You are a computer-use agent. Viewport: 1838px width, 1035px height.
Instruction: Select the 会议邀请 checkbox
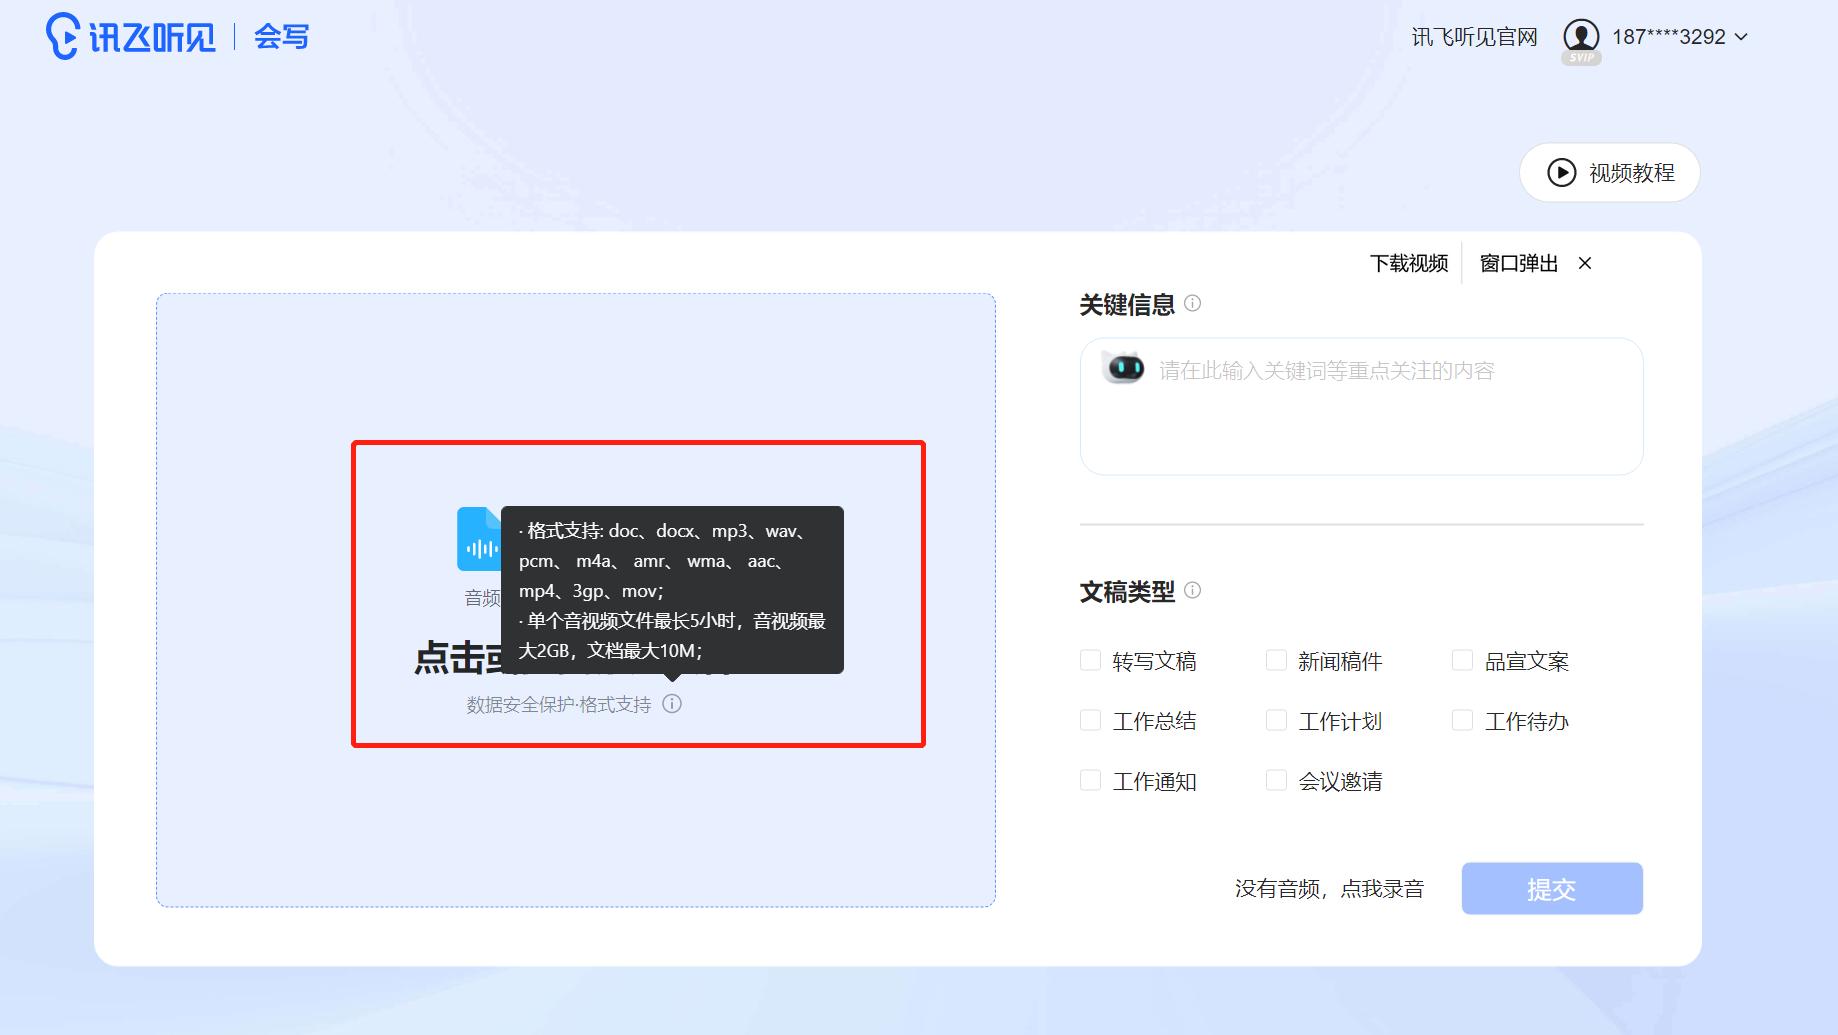click(1276, 779)
